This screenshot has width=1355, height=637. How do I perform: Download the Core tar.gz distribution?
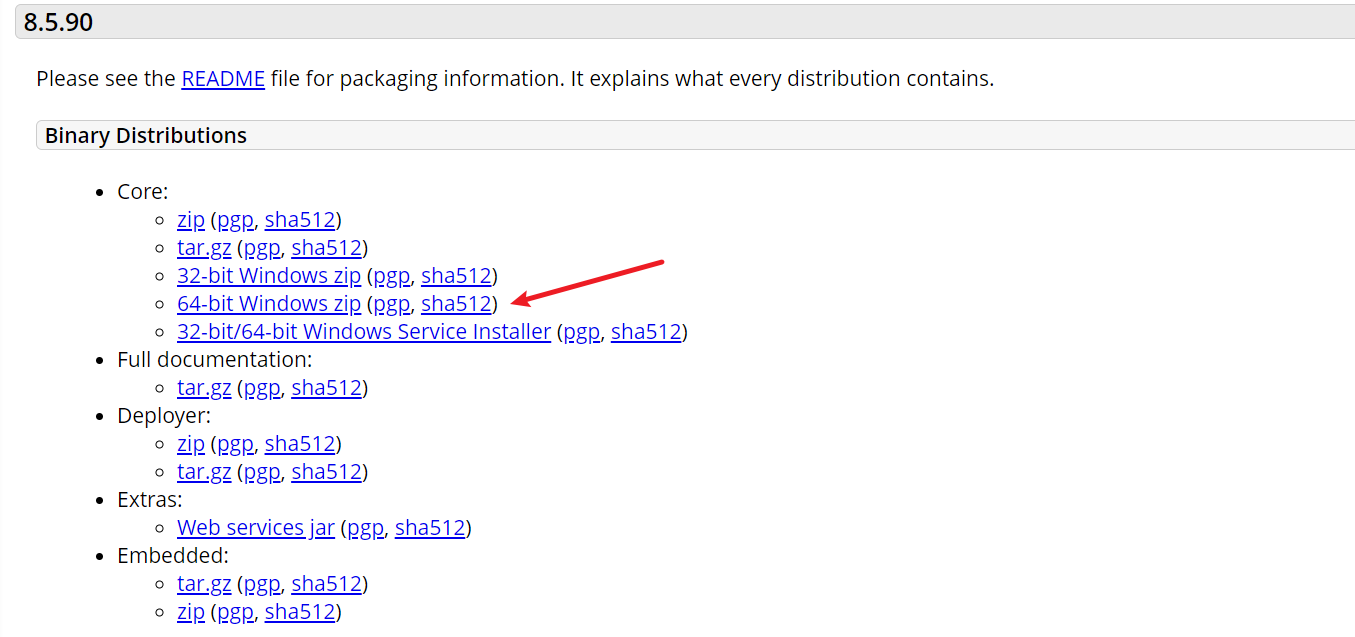coord(204,248)
